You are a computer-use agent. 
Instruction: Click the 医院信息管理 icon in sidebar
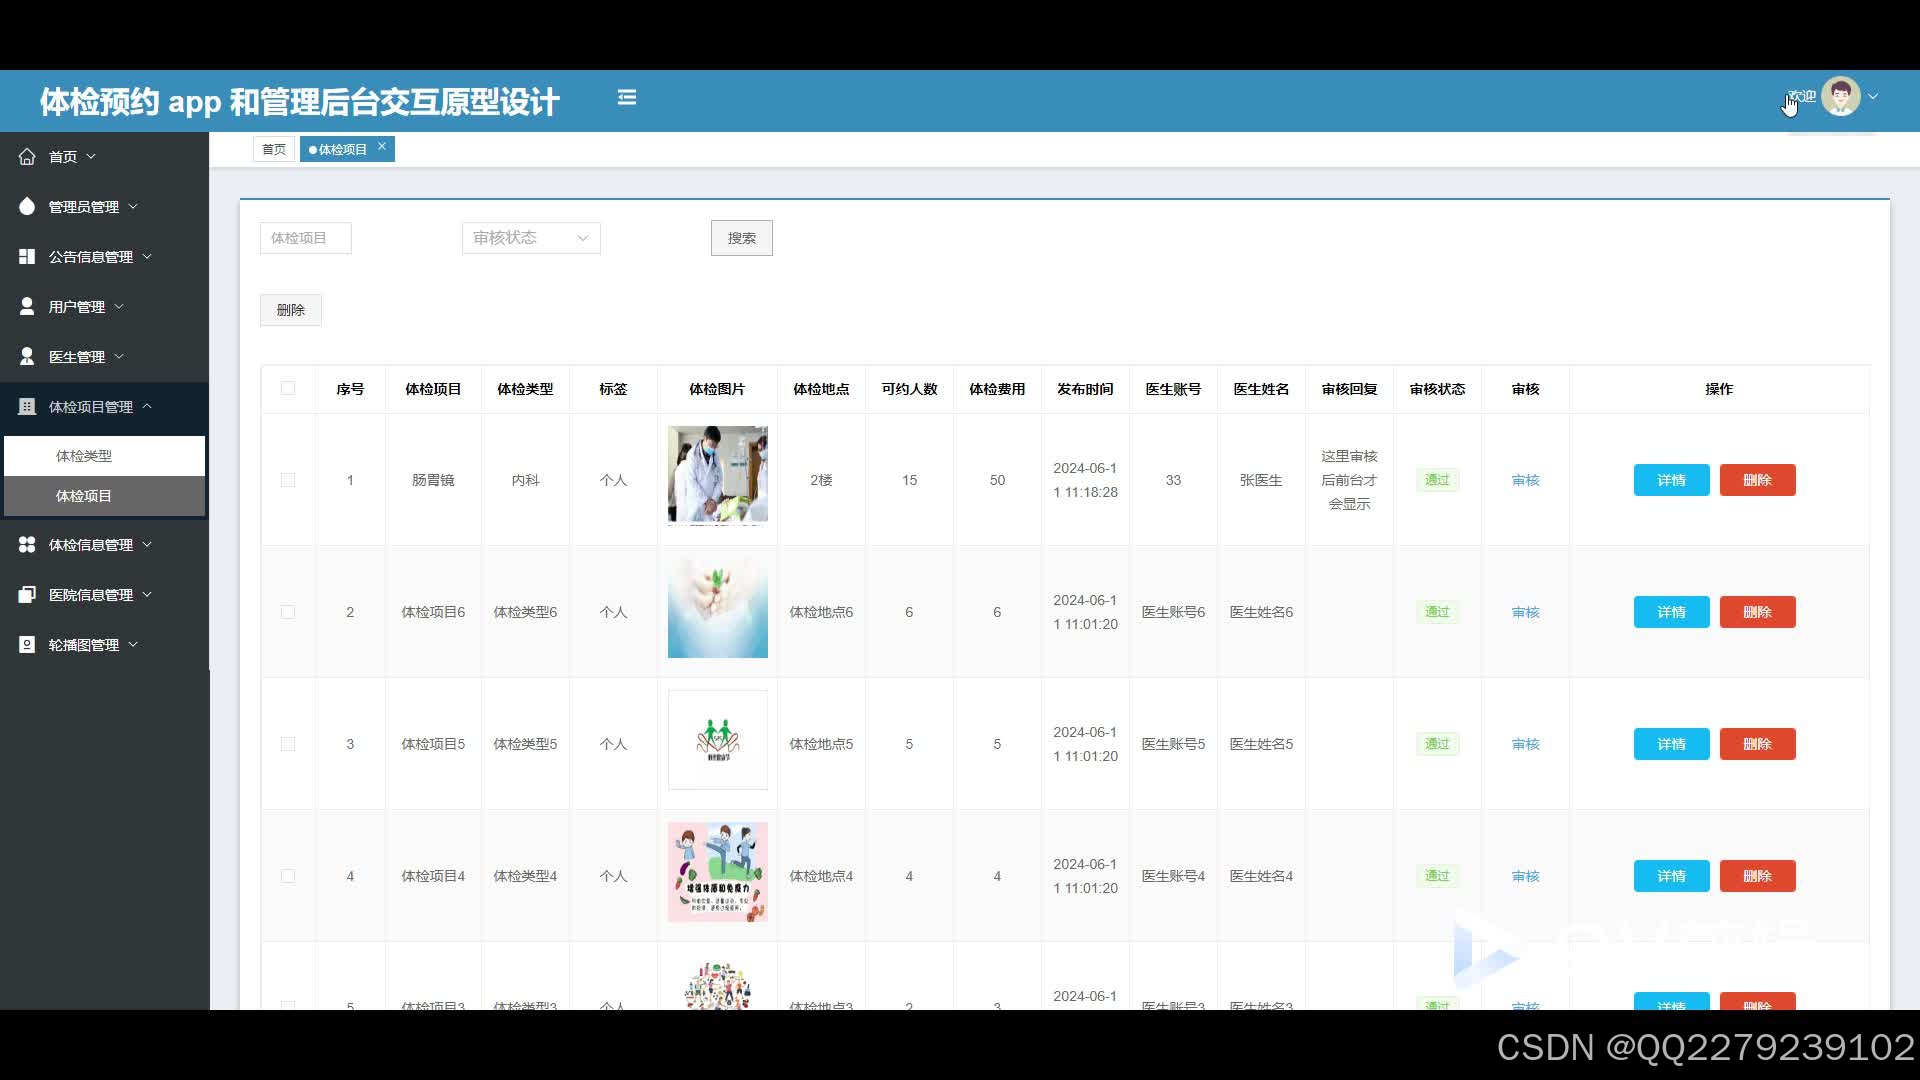(x=27, y=594)
